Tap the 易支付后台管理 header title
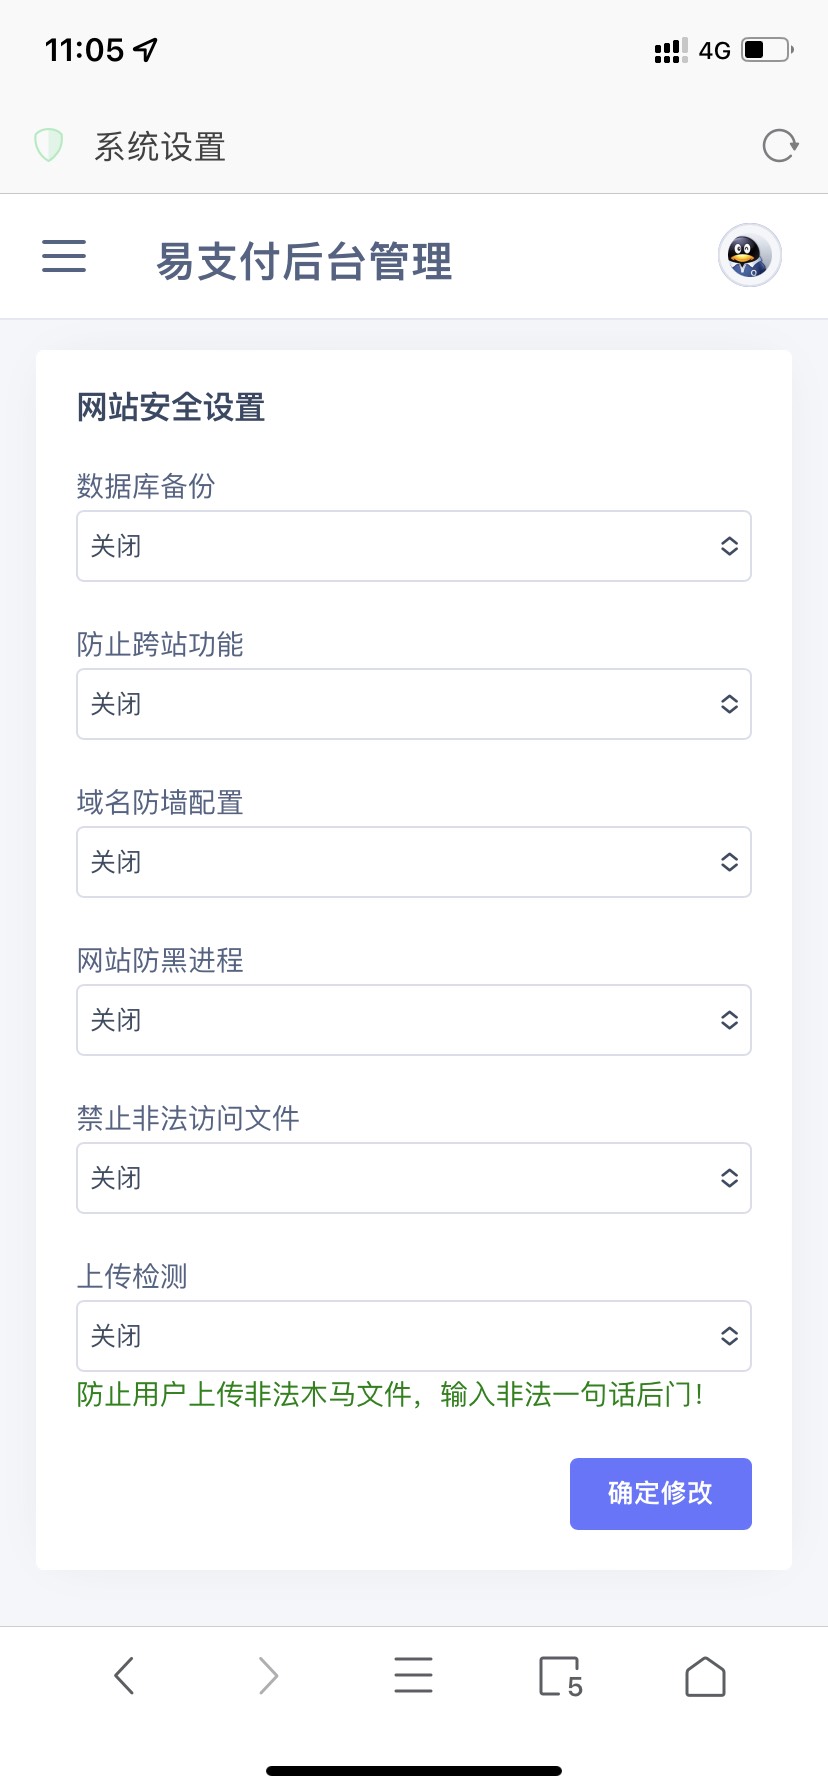 (304, 262)
